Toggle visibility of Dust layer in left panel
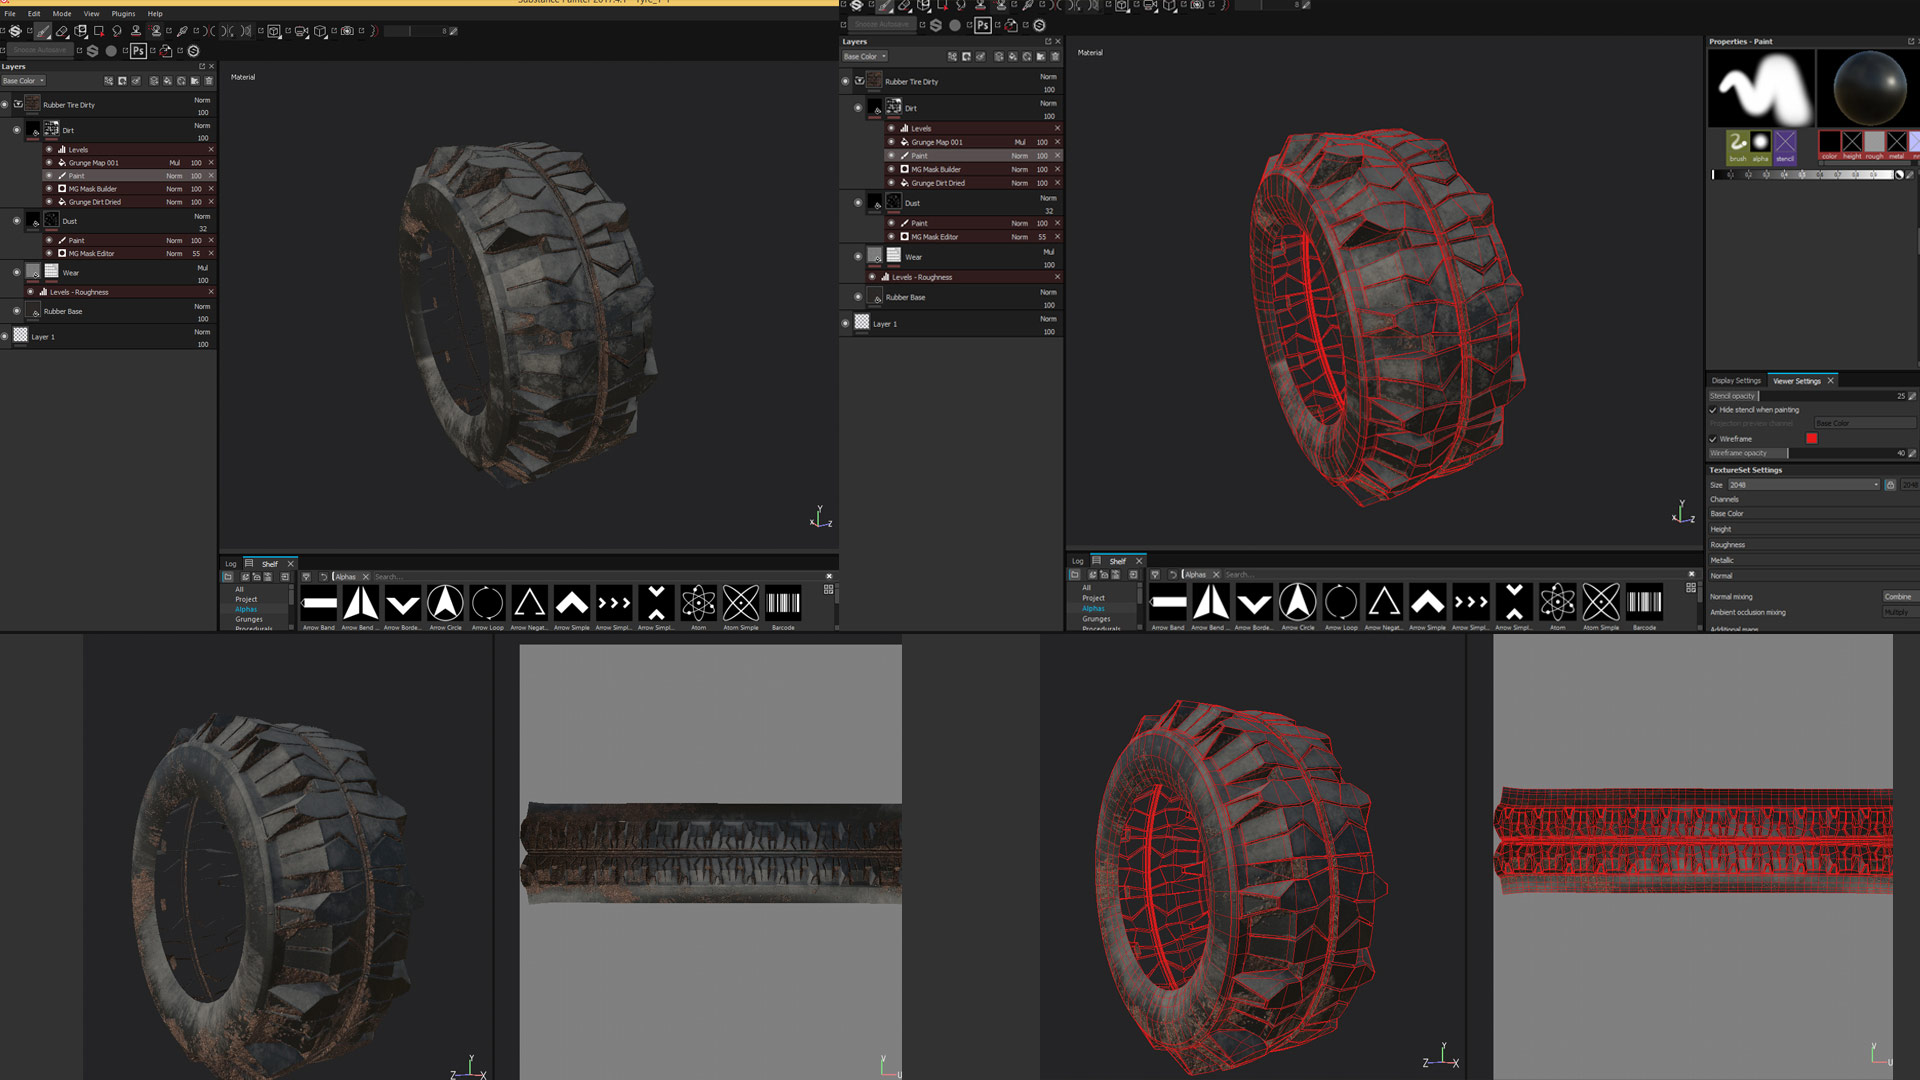1920x1080 pixels. click(x=17, y=221)
